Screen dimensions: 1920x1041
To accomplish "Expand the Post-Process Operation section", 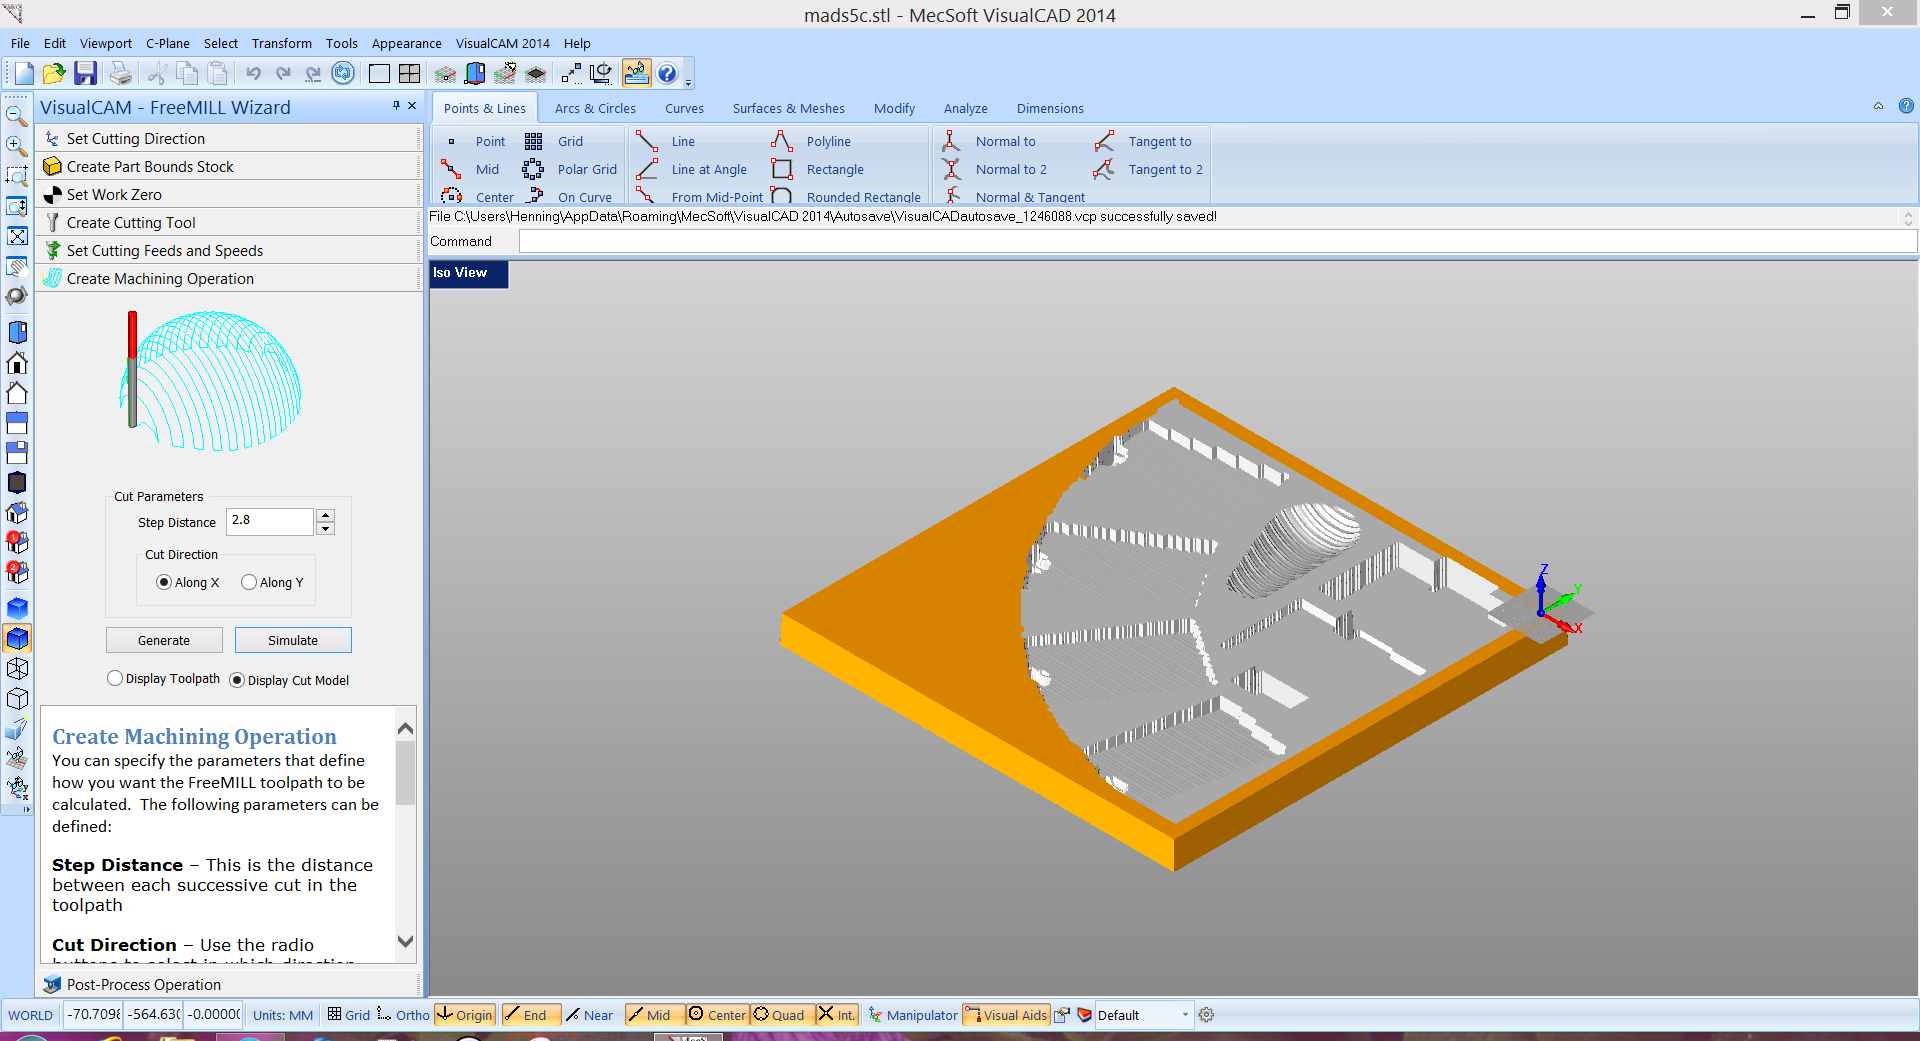I will coord(143,985).
